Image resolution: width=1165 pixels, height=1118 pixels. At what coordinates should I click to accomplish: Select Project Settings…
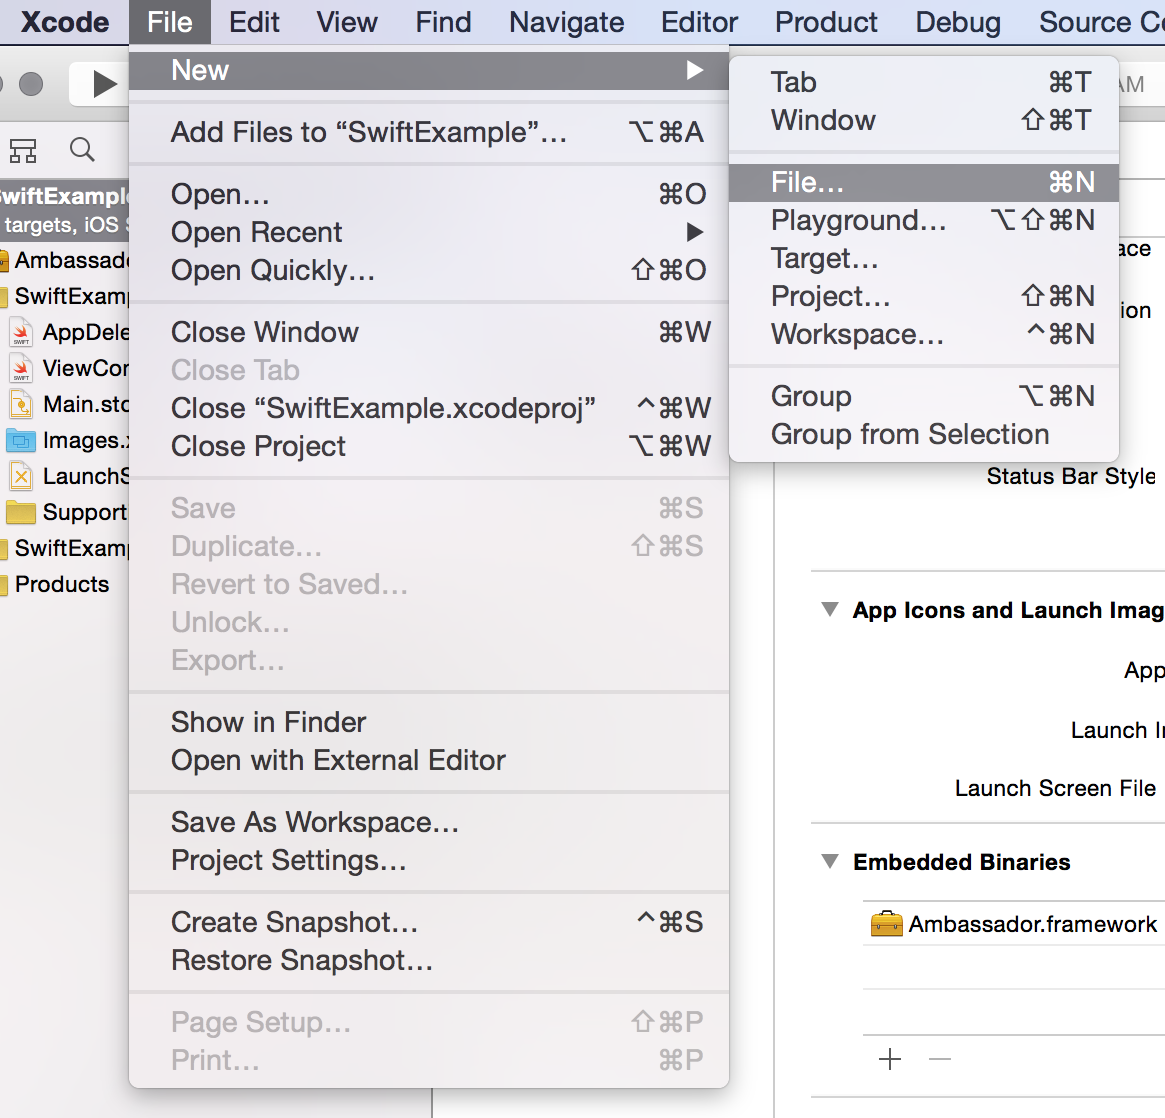coord(429,860)
